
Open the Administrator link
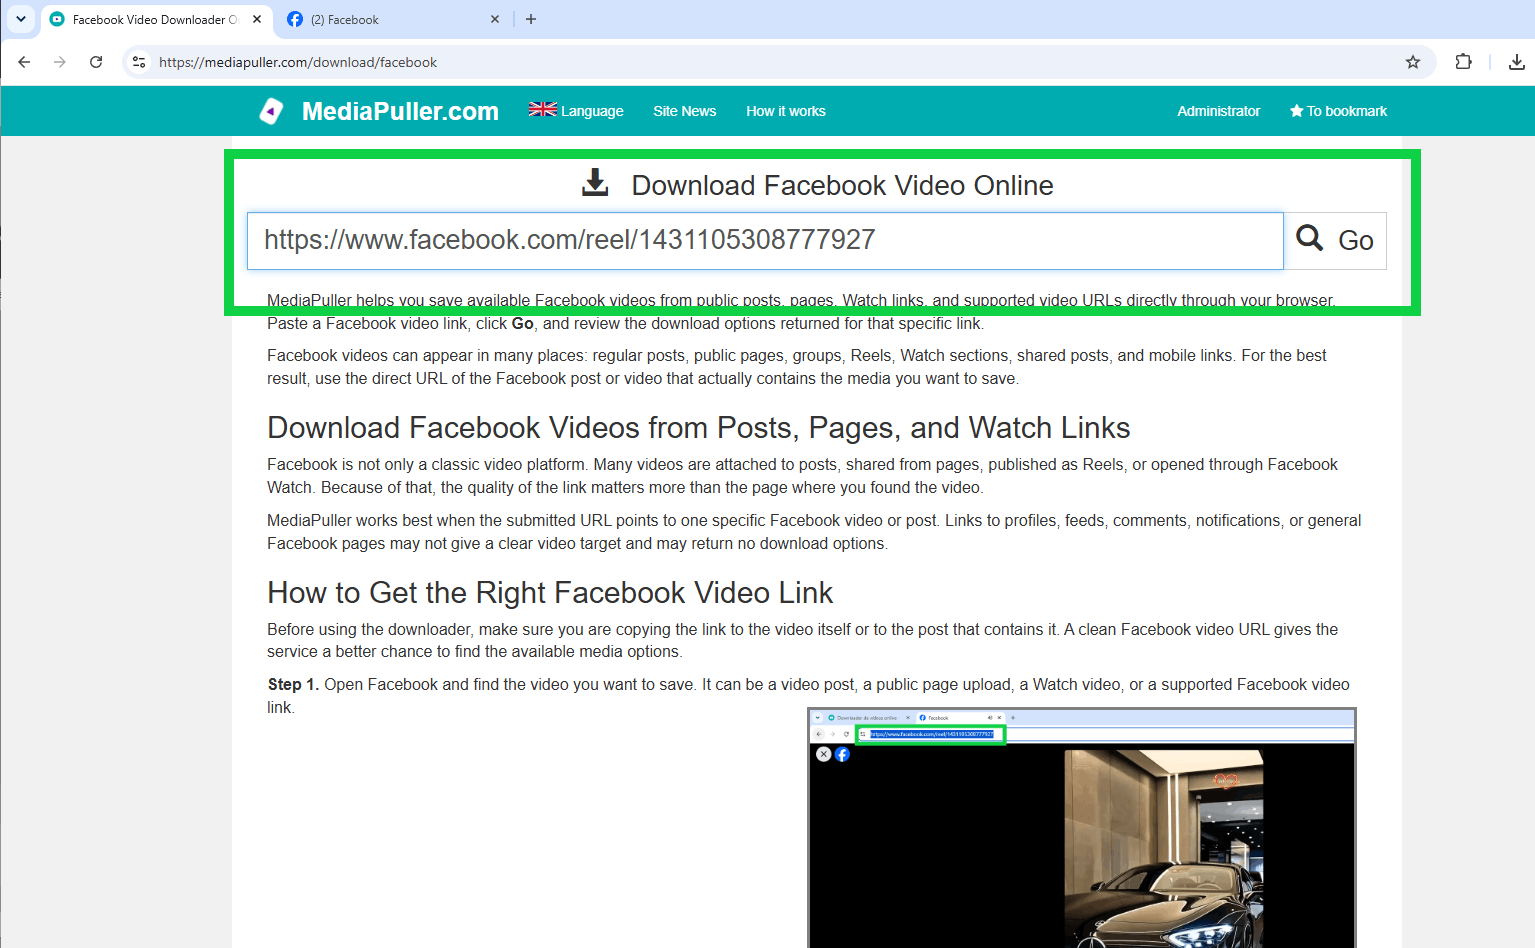1219,111
